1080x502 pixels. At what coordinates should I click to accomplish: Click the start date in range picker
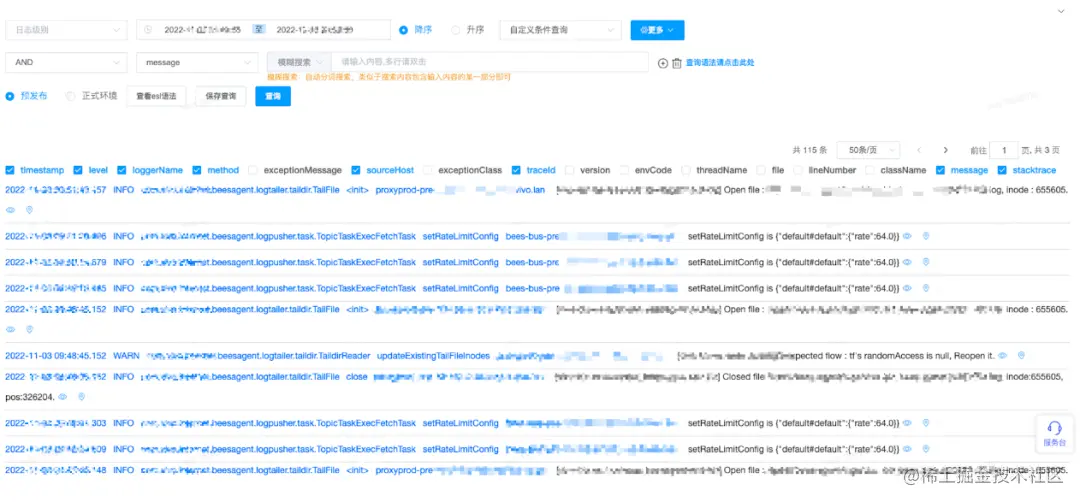tap(202, 30)
